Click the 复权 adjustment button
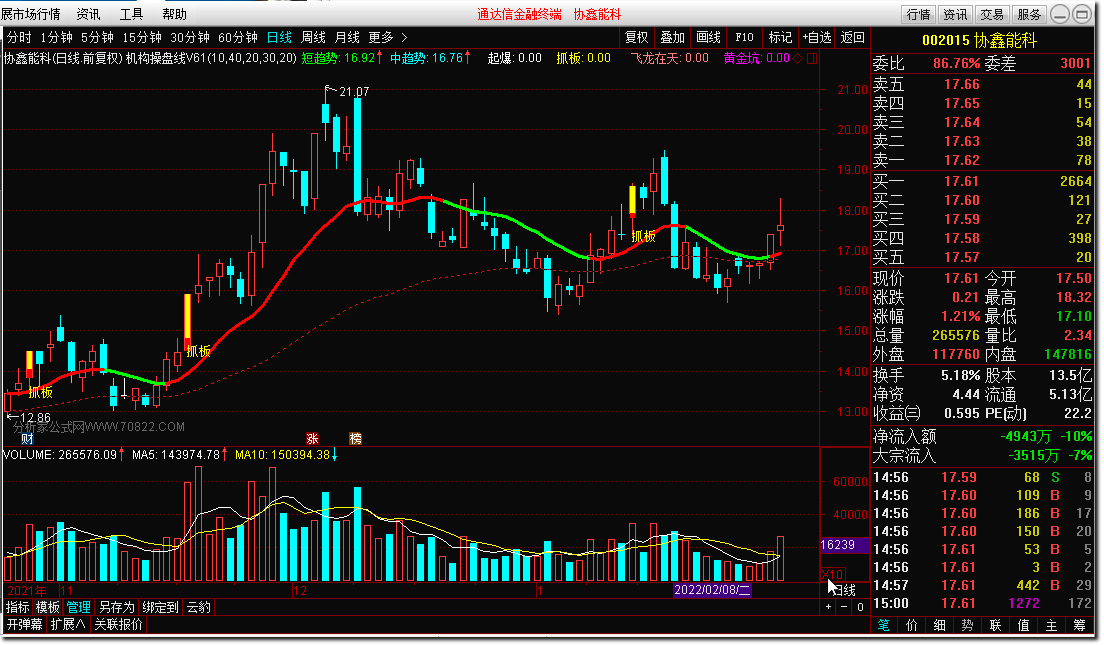The height and width of the screenshot is (645, 1104). click(x=636, y=37)
